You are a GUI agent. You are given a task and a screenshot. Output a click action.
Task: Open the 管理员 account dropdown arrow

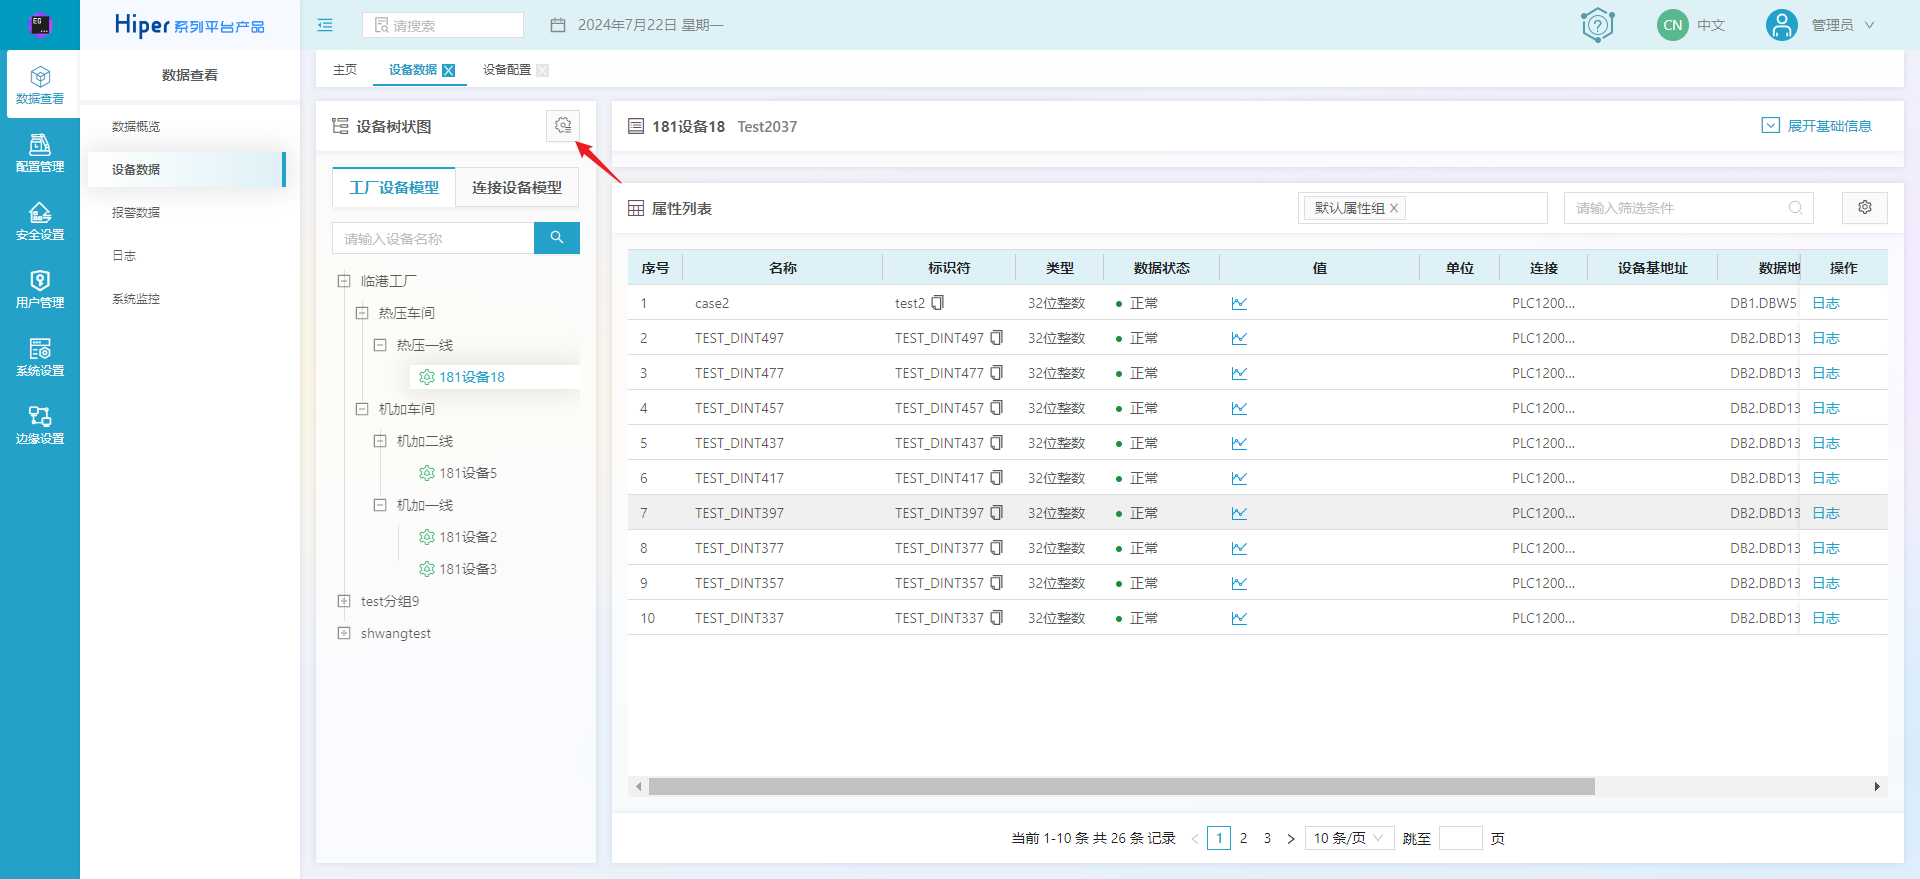pos(1870,25)
